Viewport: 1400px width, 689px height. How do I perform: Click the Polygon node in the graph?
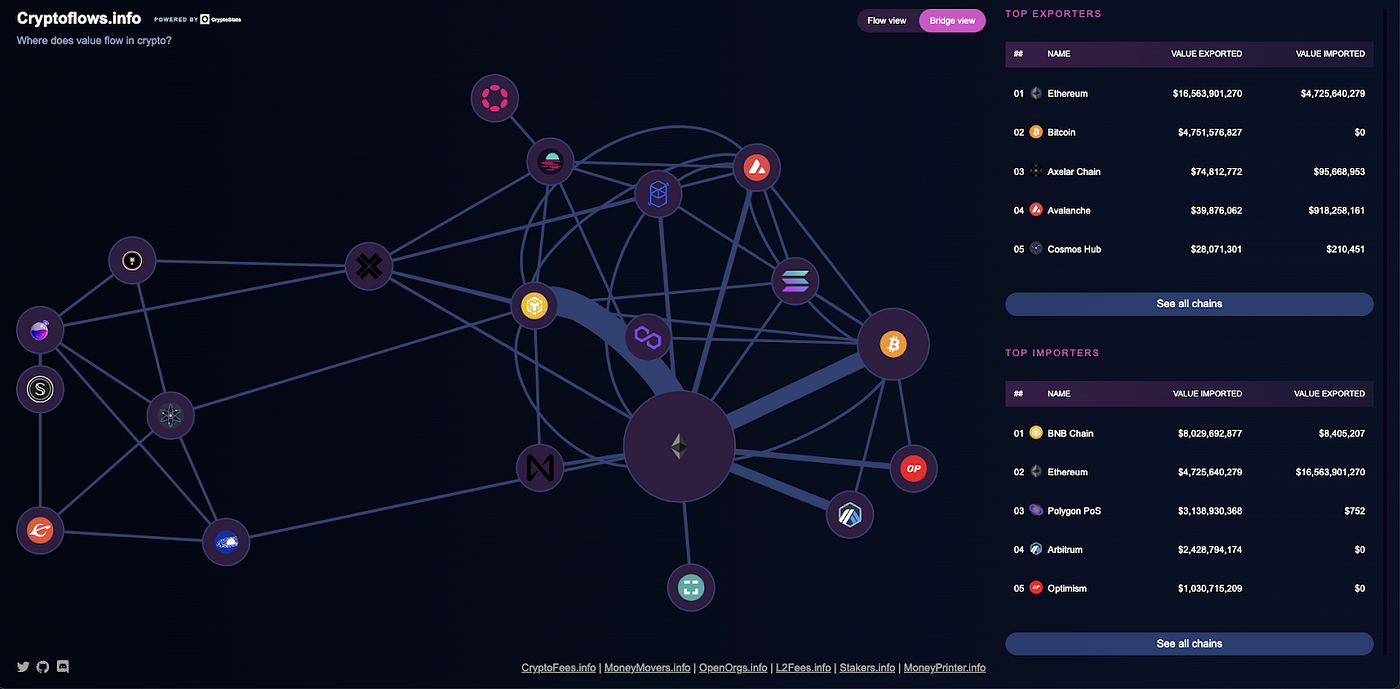pos(650,339)
